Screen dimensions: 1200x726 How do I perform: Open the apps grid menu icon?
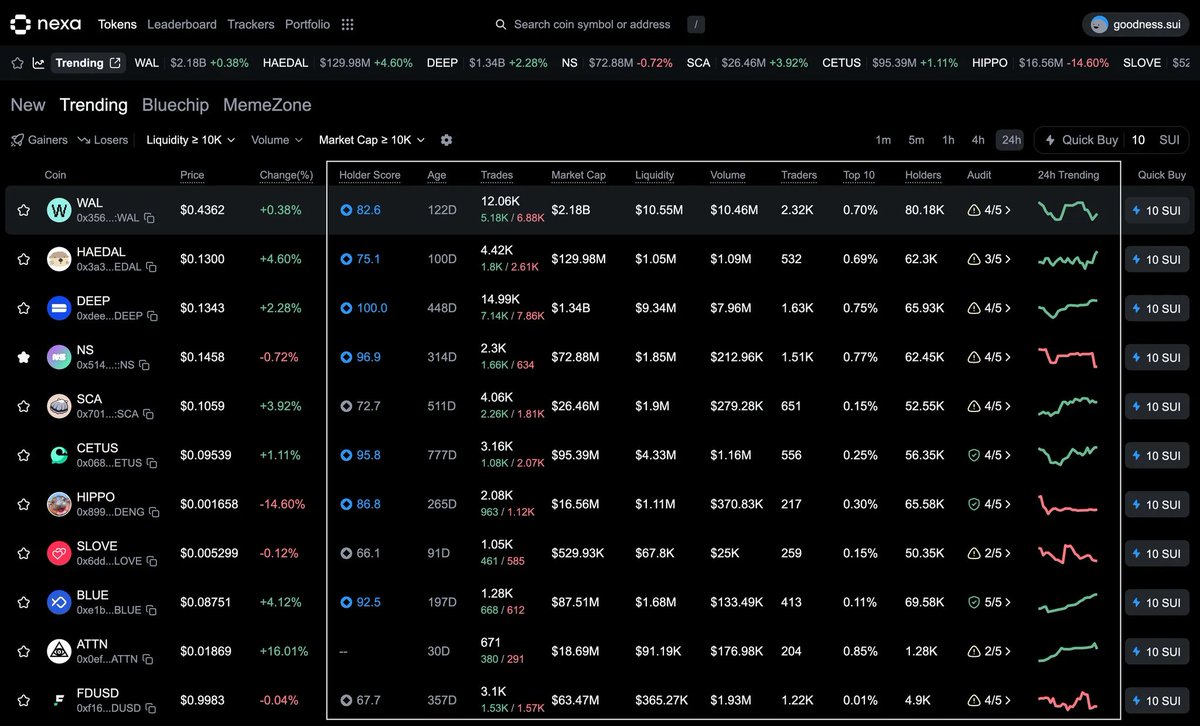click(x=347, y=24)
